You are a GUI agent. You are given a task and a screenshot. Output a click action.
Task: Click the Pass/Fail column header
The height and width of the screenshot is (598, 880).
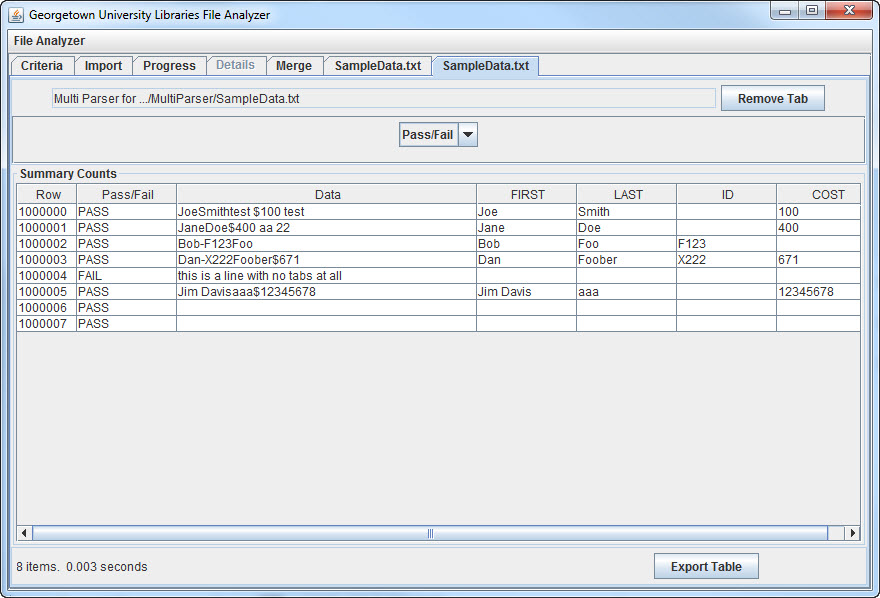click(127, 194)
